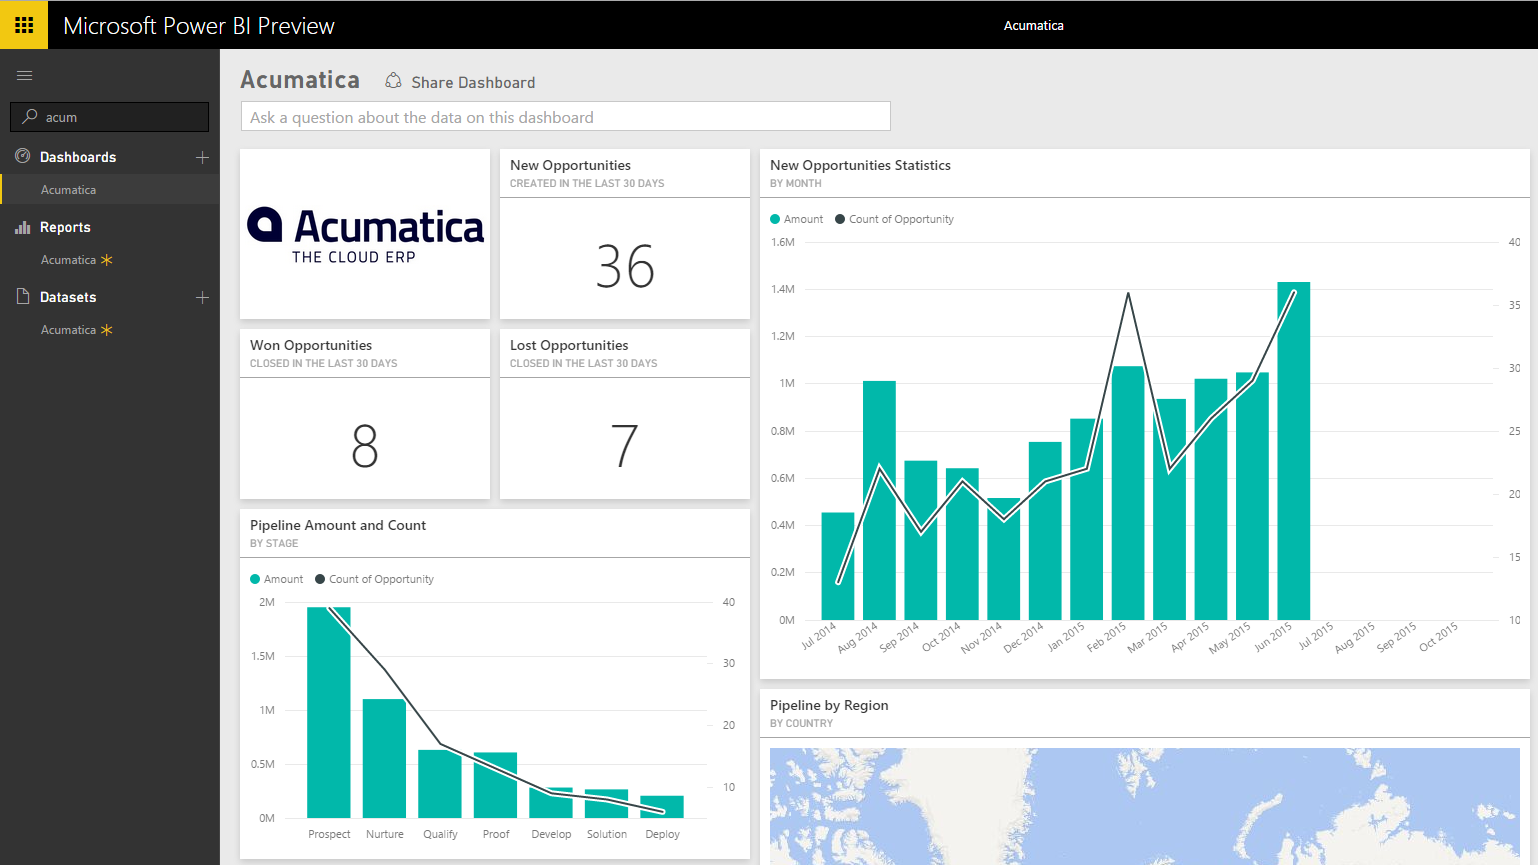Select the Deploy bar in Pipeline chart
The image size is (1538, 865).
[x=662, y=807]
